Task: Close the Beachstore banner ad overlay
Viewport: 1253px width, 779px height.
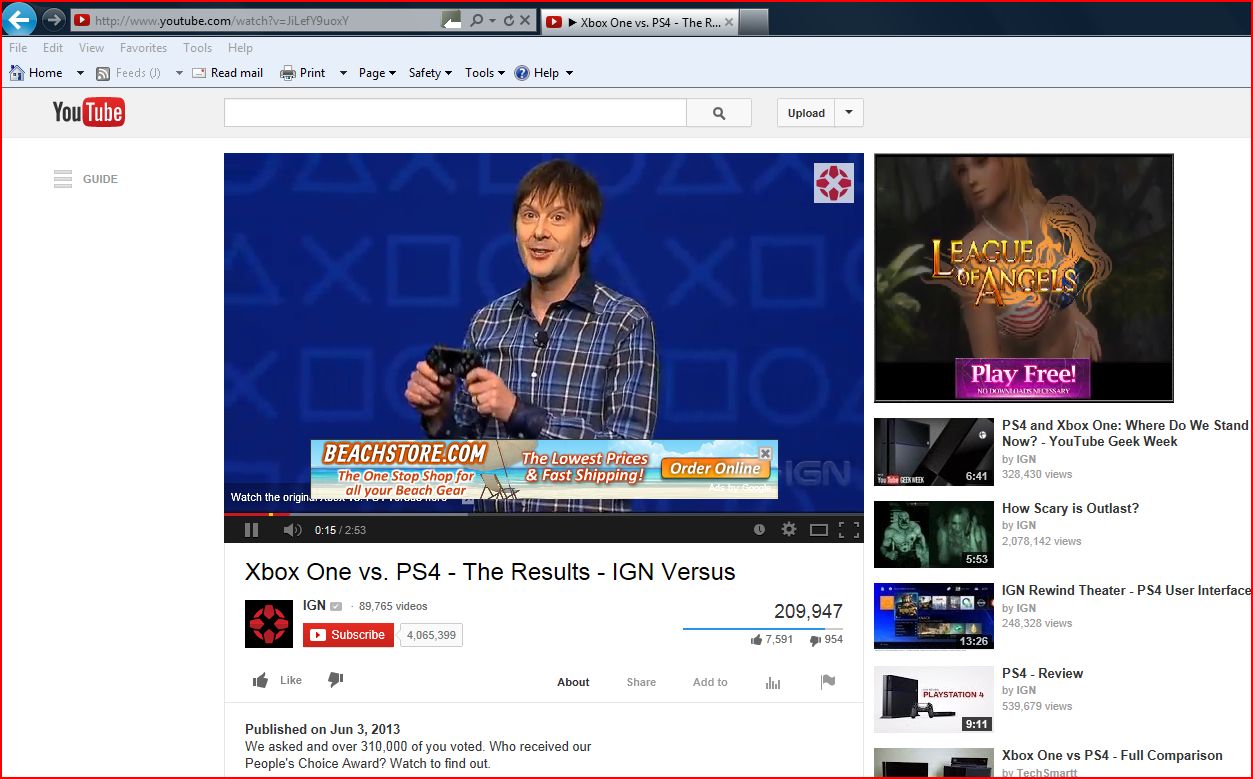Action: [x=765, y=453]
